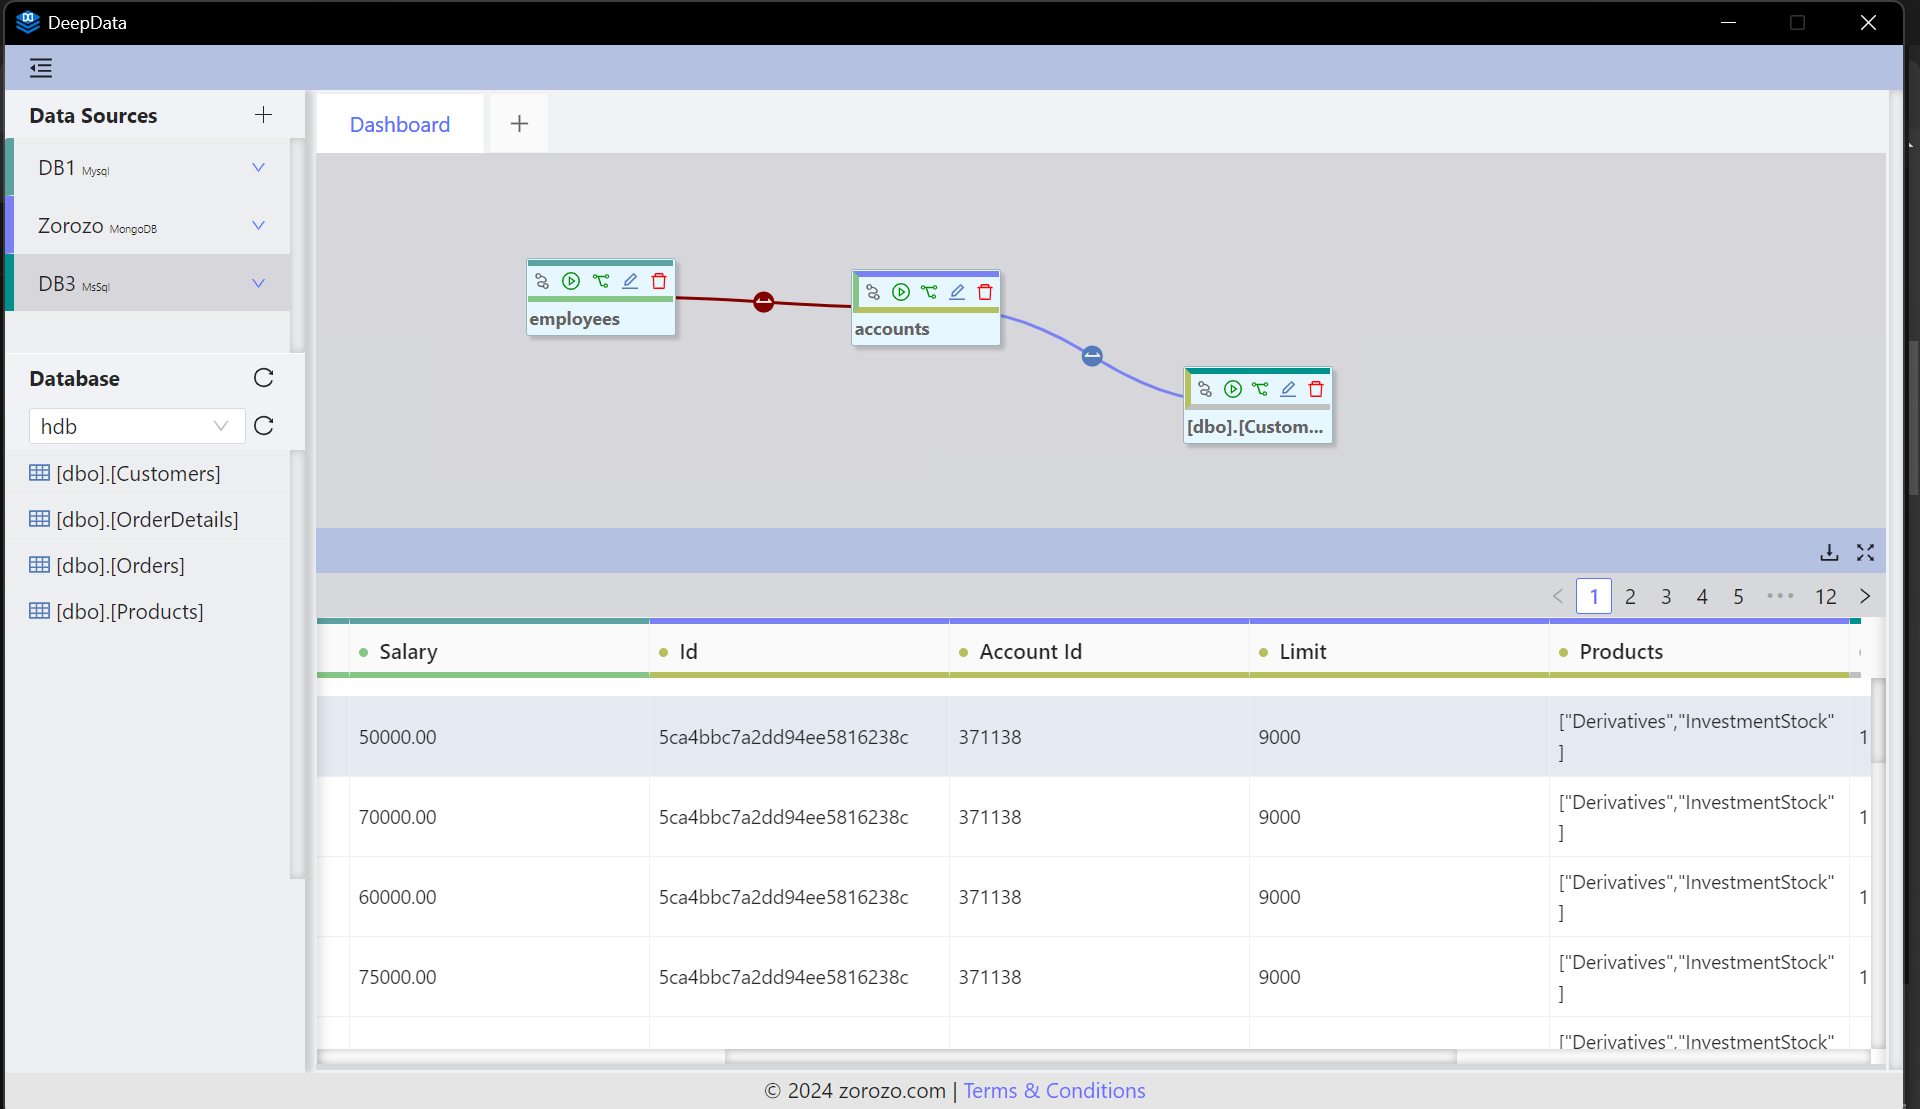Remove the blue accounts-Customers join connector
This screenshot has height=1109, width=1920.
1092,355
